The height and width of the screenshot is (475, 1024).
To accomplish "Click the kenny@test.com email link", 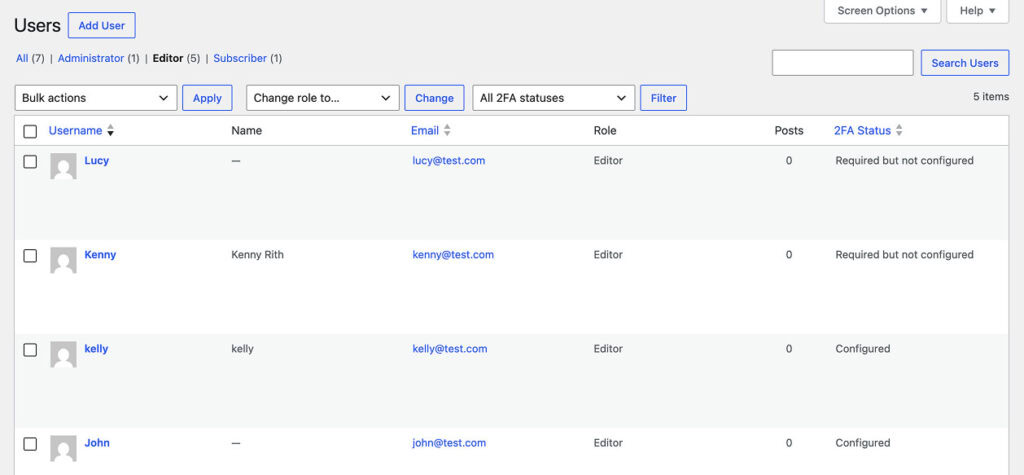I will pyautogui.click(x=453, y=254).
